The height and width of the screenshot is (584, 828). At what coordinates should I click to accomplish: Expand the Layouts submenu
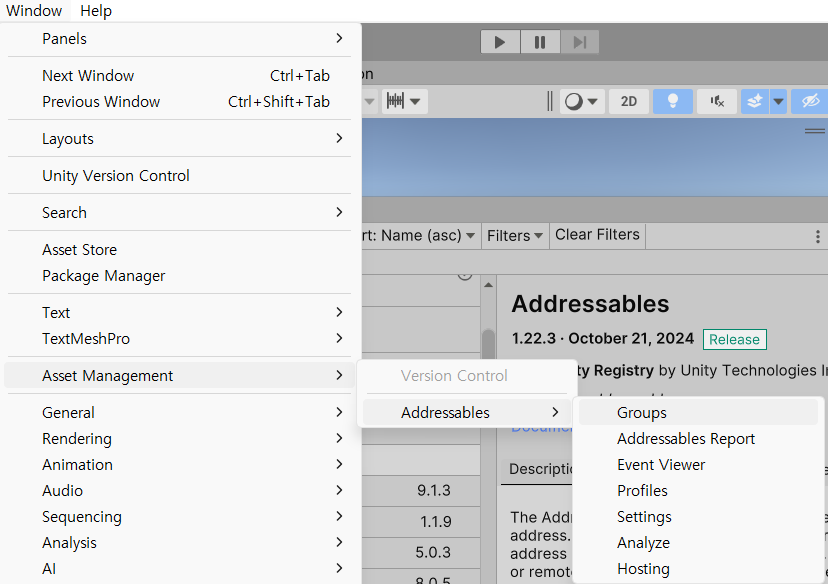pos(180,139)
